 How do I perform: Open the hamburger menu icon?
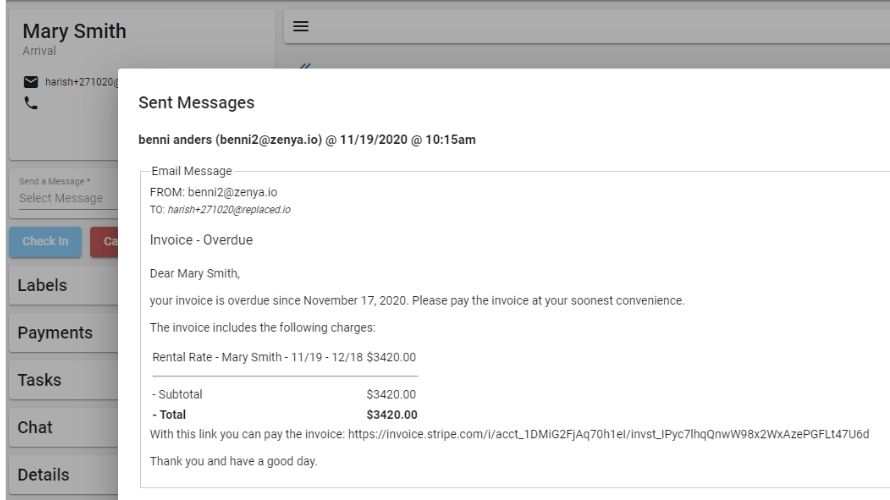click(299, 26)
